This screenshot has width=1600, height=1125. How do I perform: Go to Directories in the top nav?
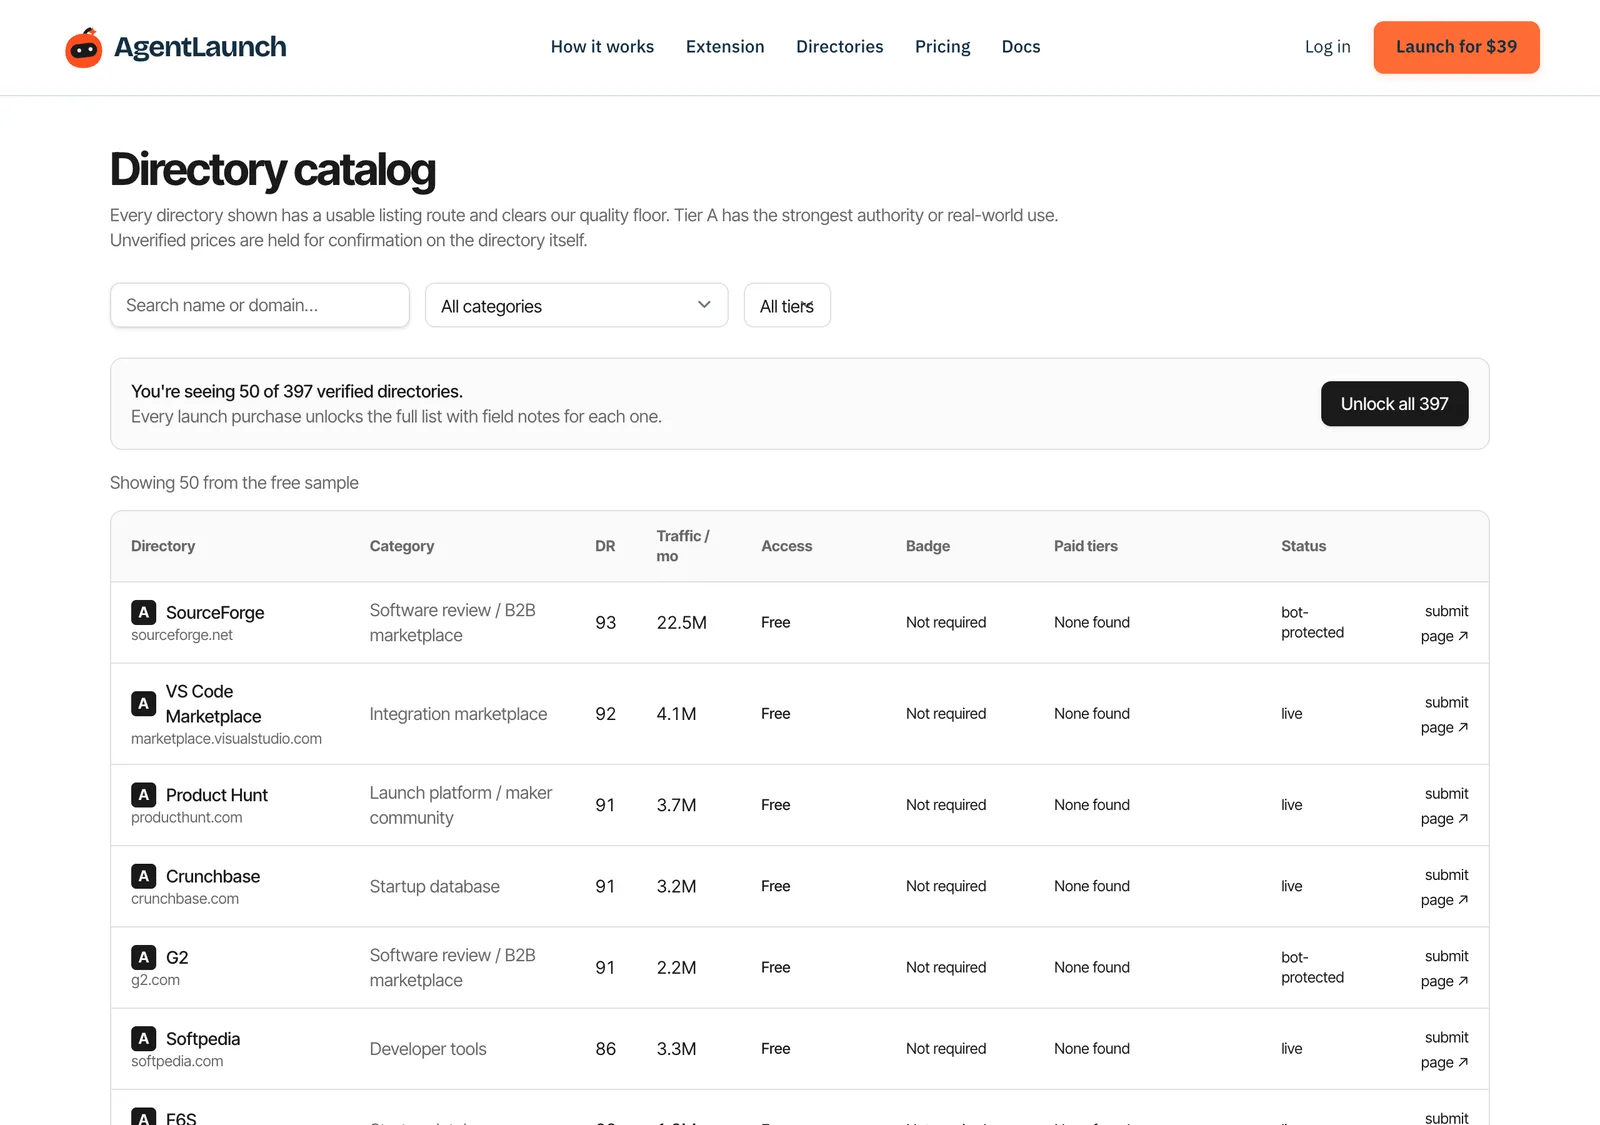pos(840,47)
